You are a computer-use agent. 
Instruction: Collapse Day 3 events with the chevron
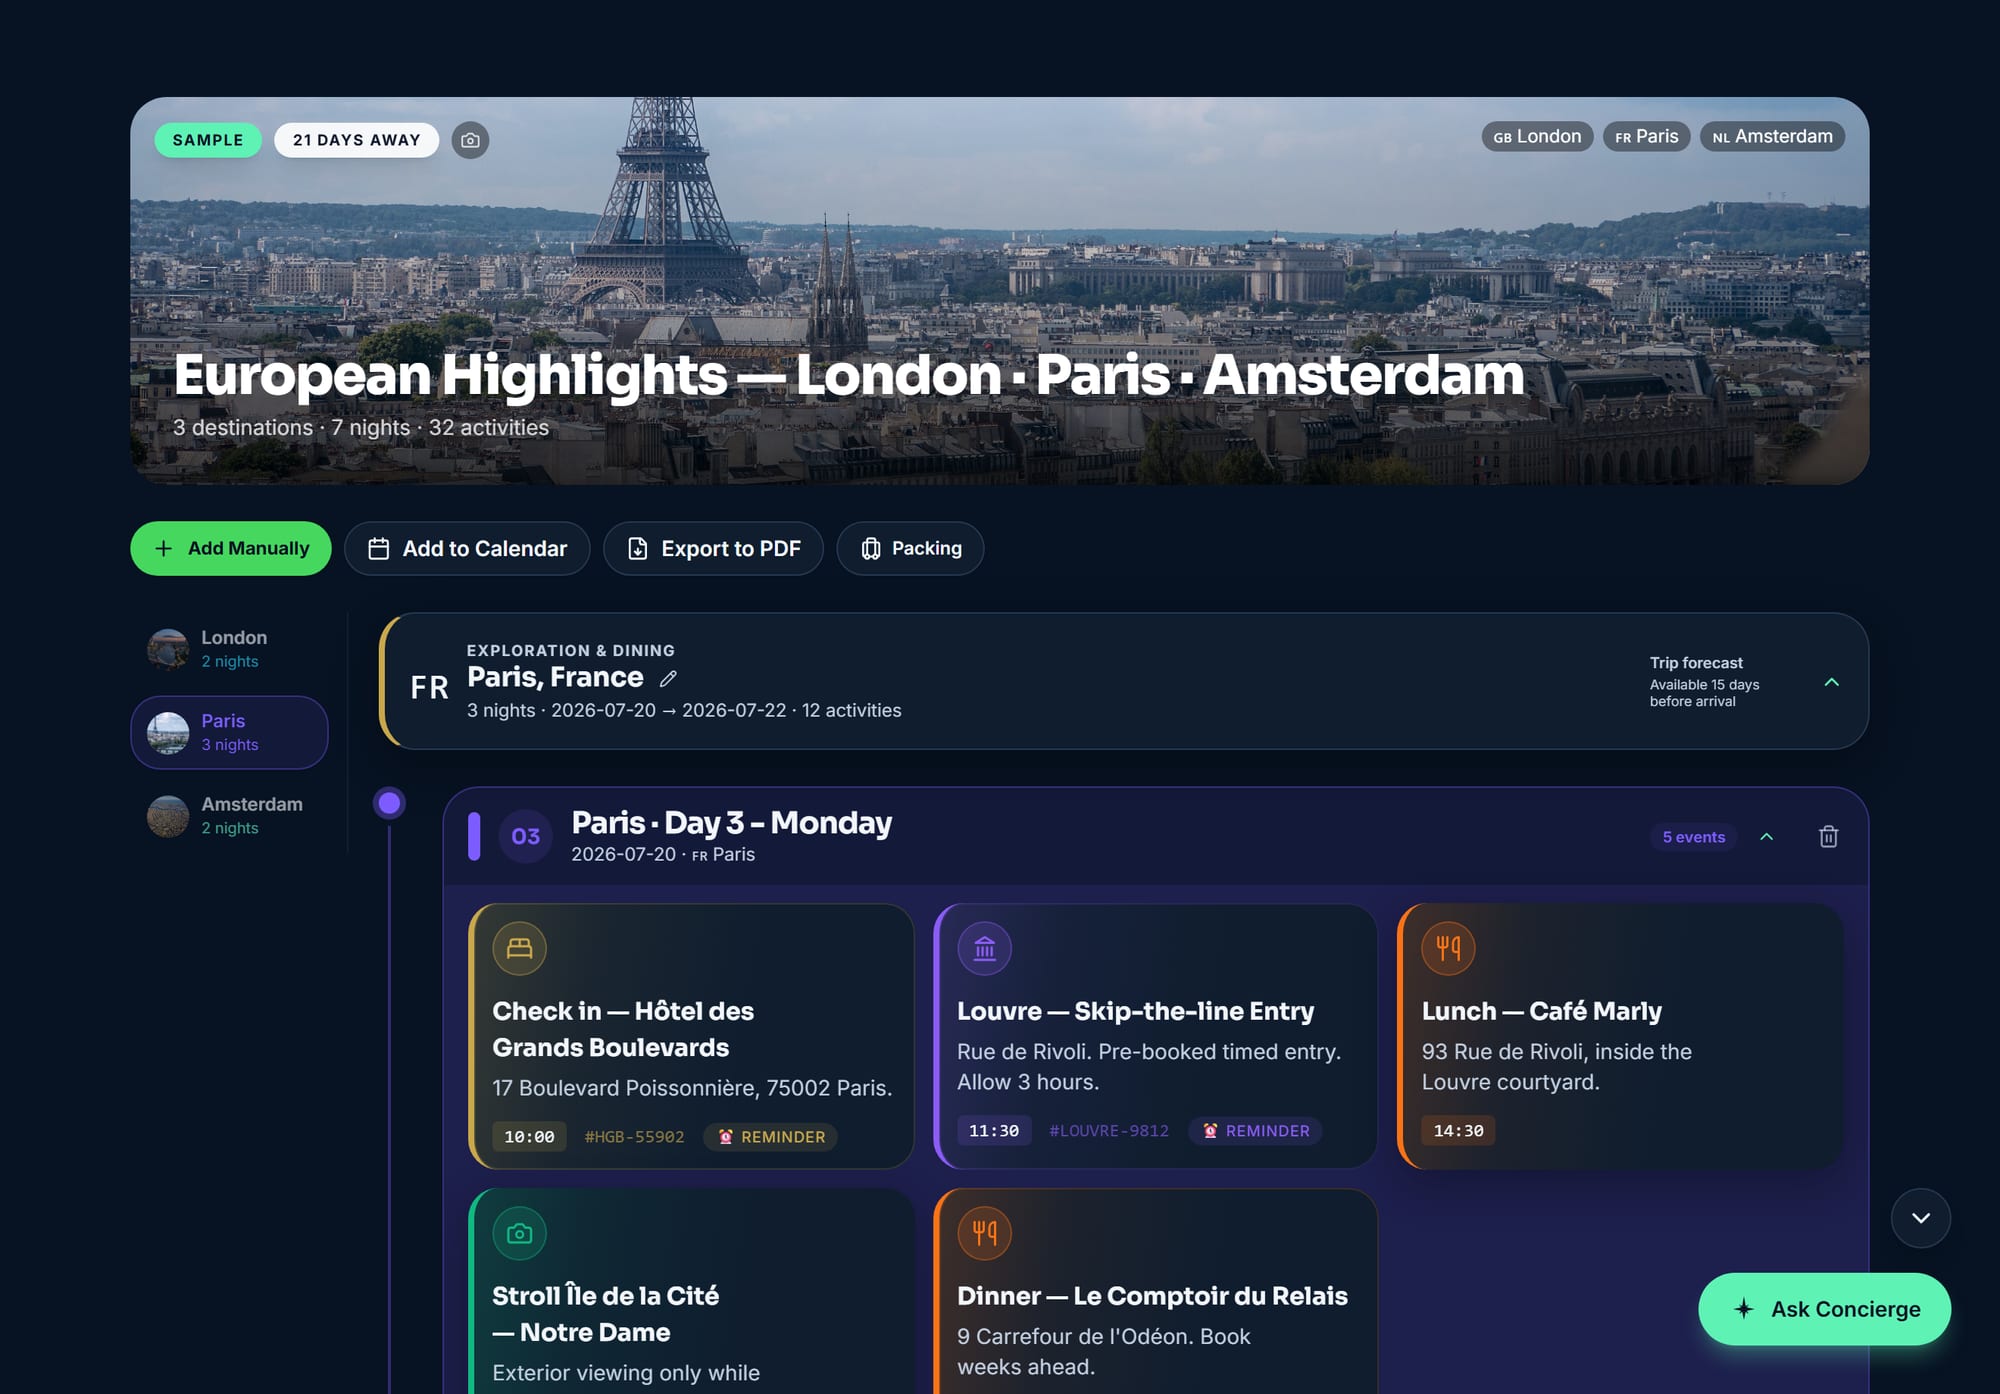(x=1766, y=837)
